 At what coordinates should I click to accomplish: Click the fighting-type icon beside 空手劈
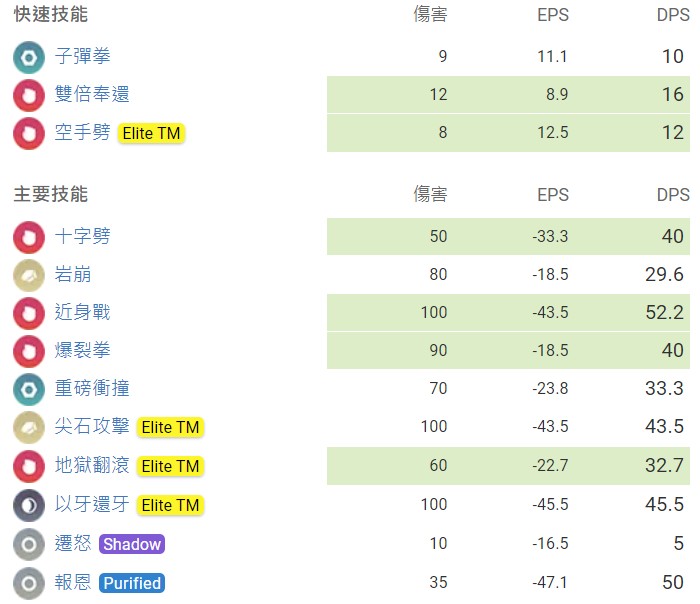(29, 133)
